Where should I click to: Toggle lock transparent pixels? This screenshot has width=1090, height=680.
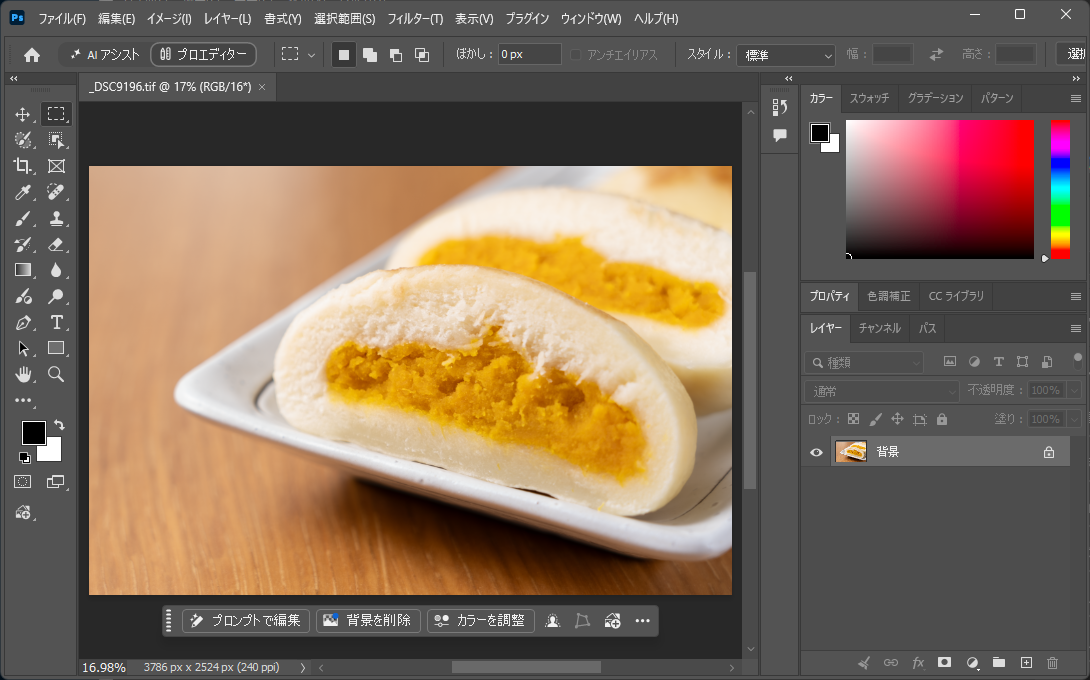[853, 419]
